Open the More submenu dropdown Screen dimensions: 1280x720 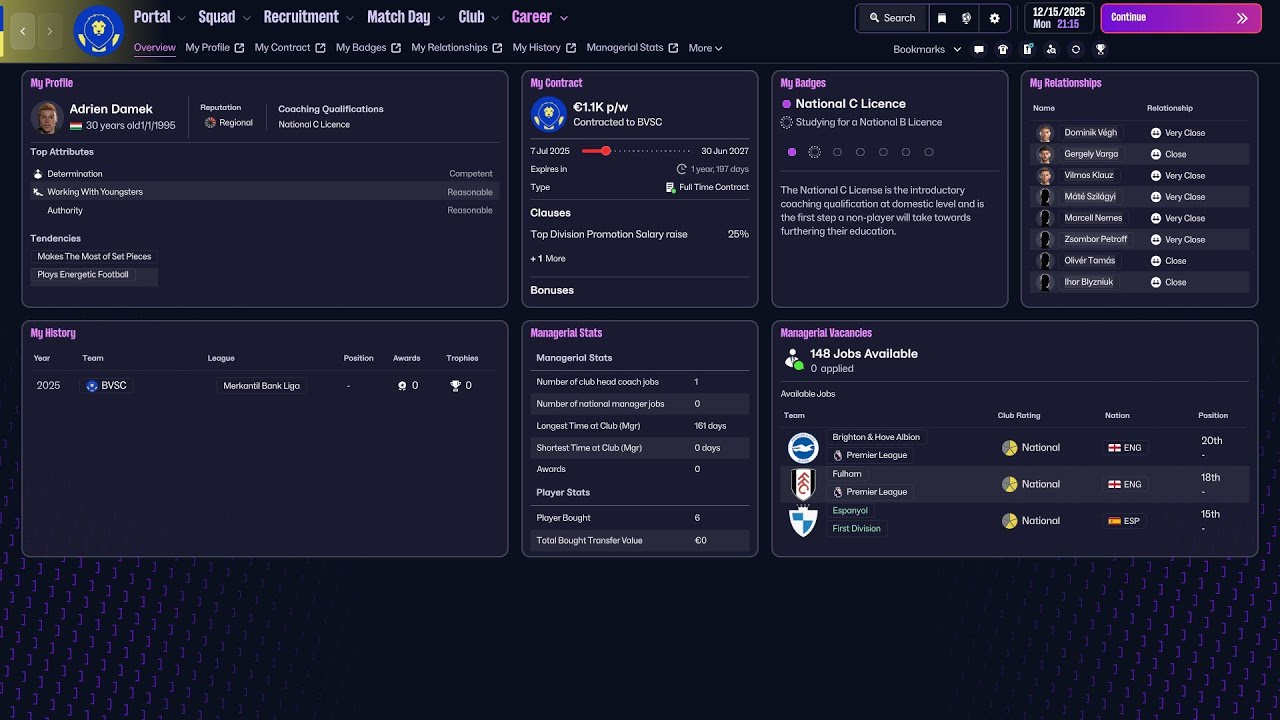tap(705, 48)
